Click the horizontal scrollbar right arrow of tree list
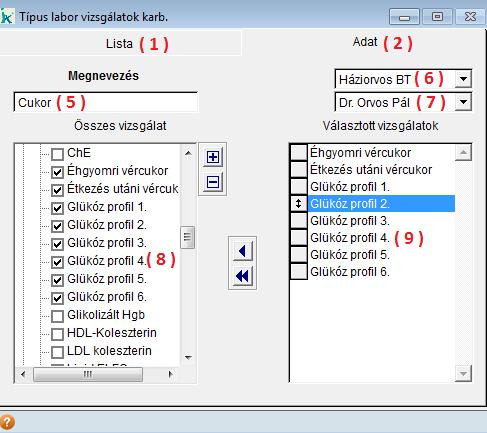487x433 pixels. click(170, 374)
